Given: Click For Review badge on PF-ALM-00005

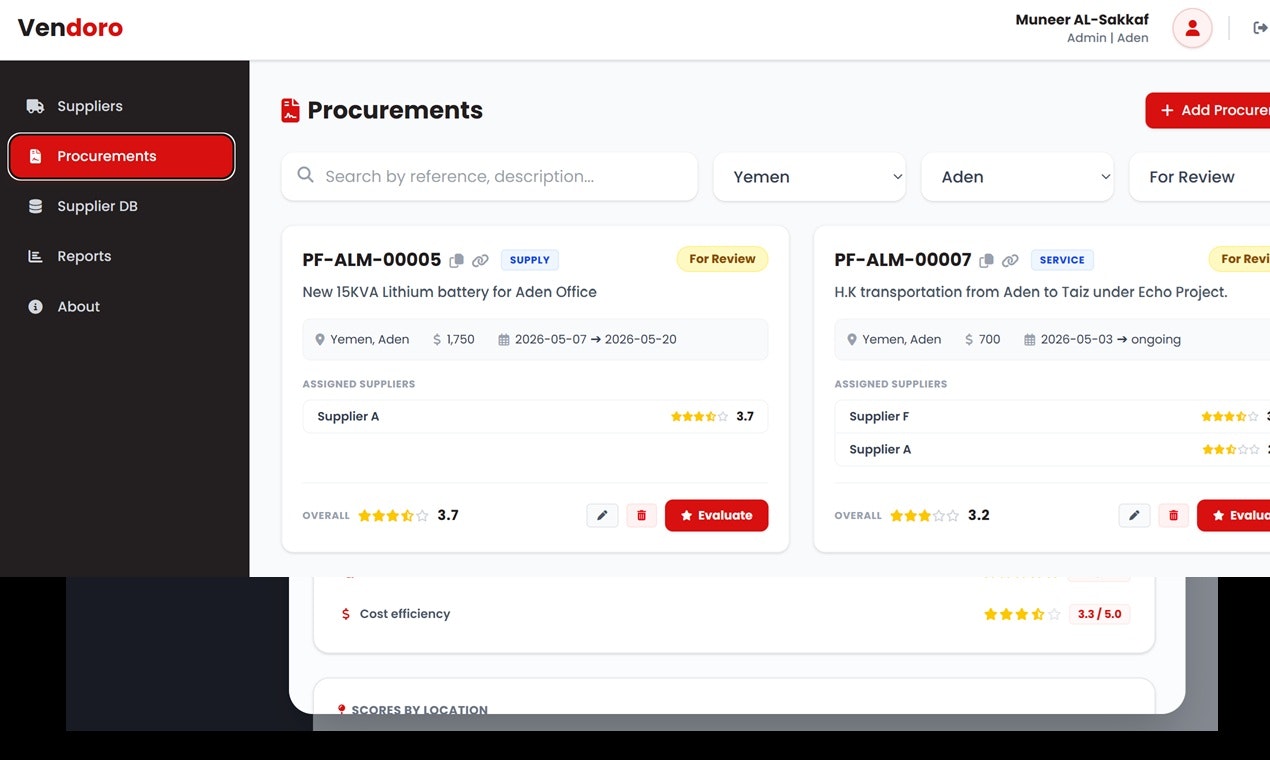Looking at the screenshot, I should pos(722,259).
